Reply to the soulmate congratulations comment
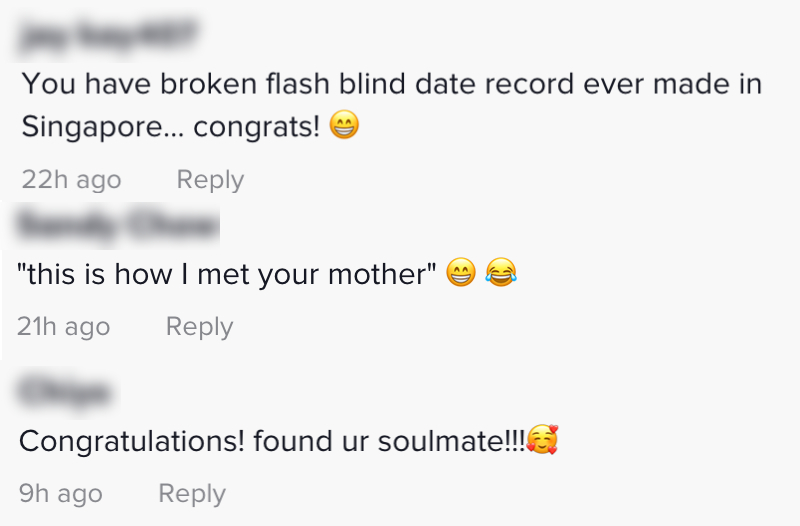The height and width of the screenshot is (526, 800). pos(192,494)
